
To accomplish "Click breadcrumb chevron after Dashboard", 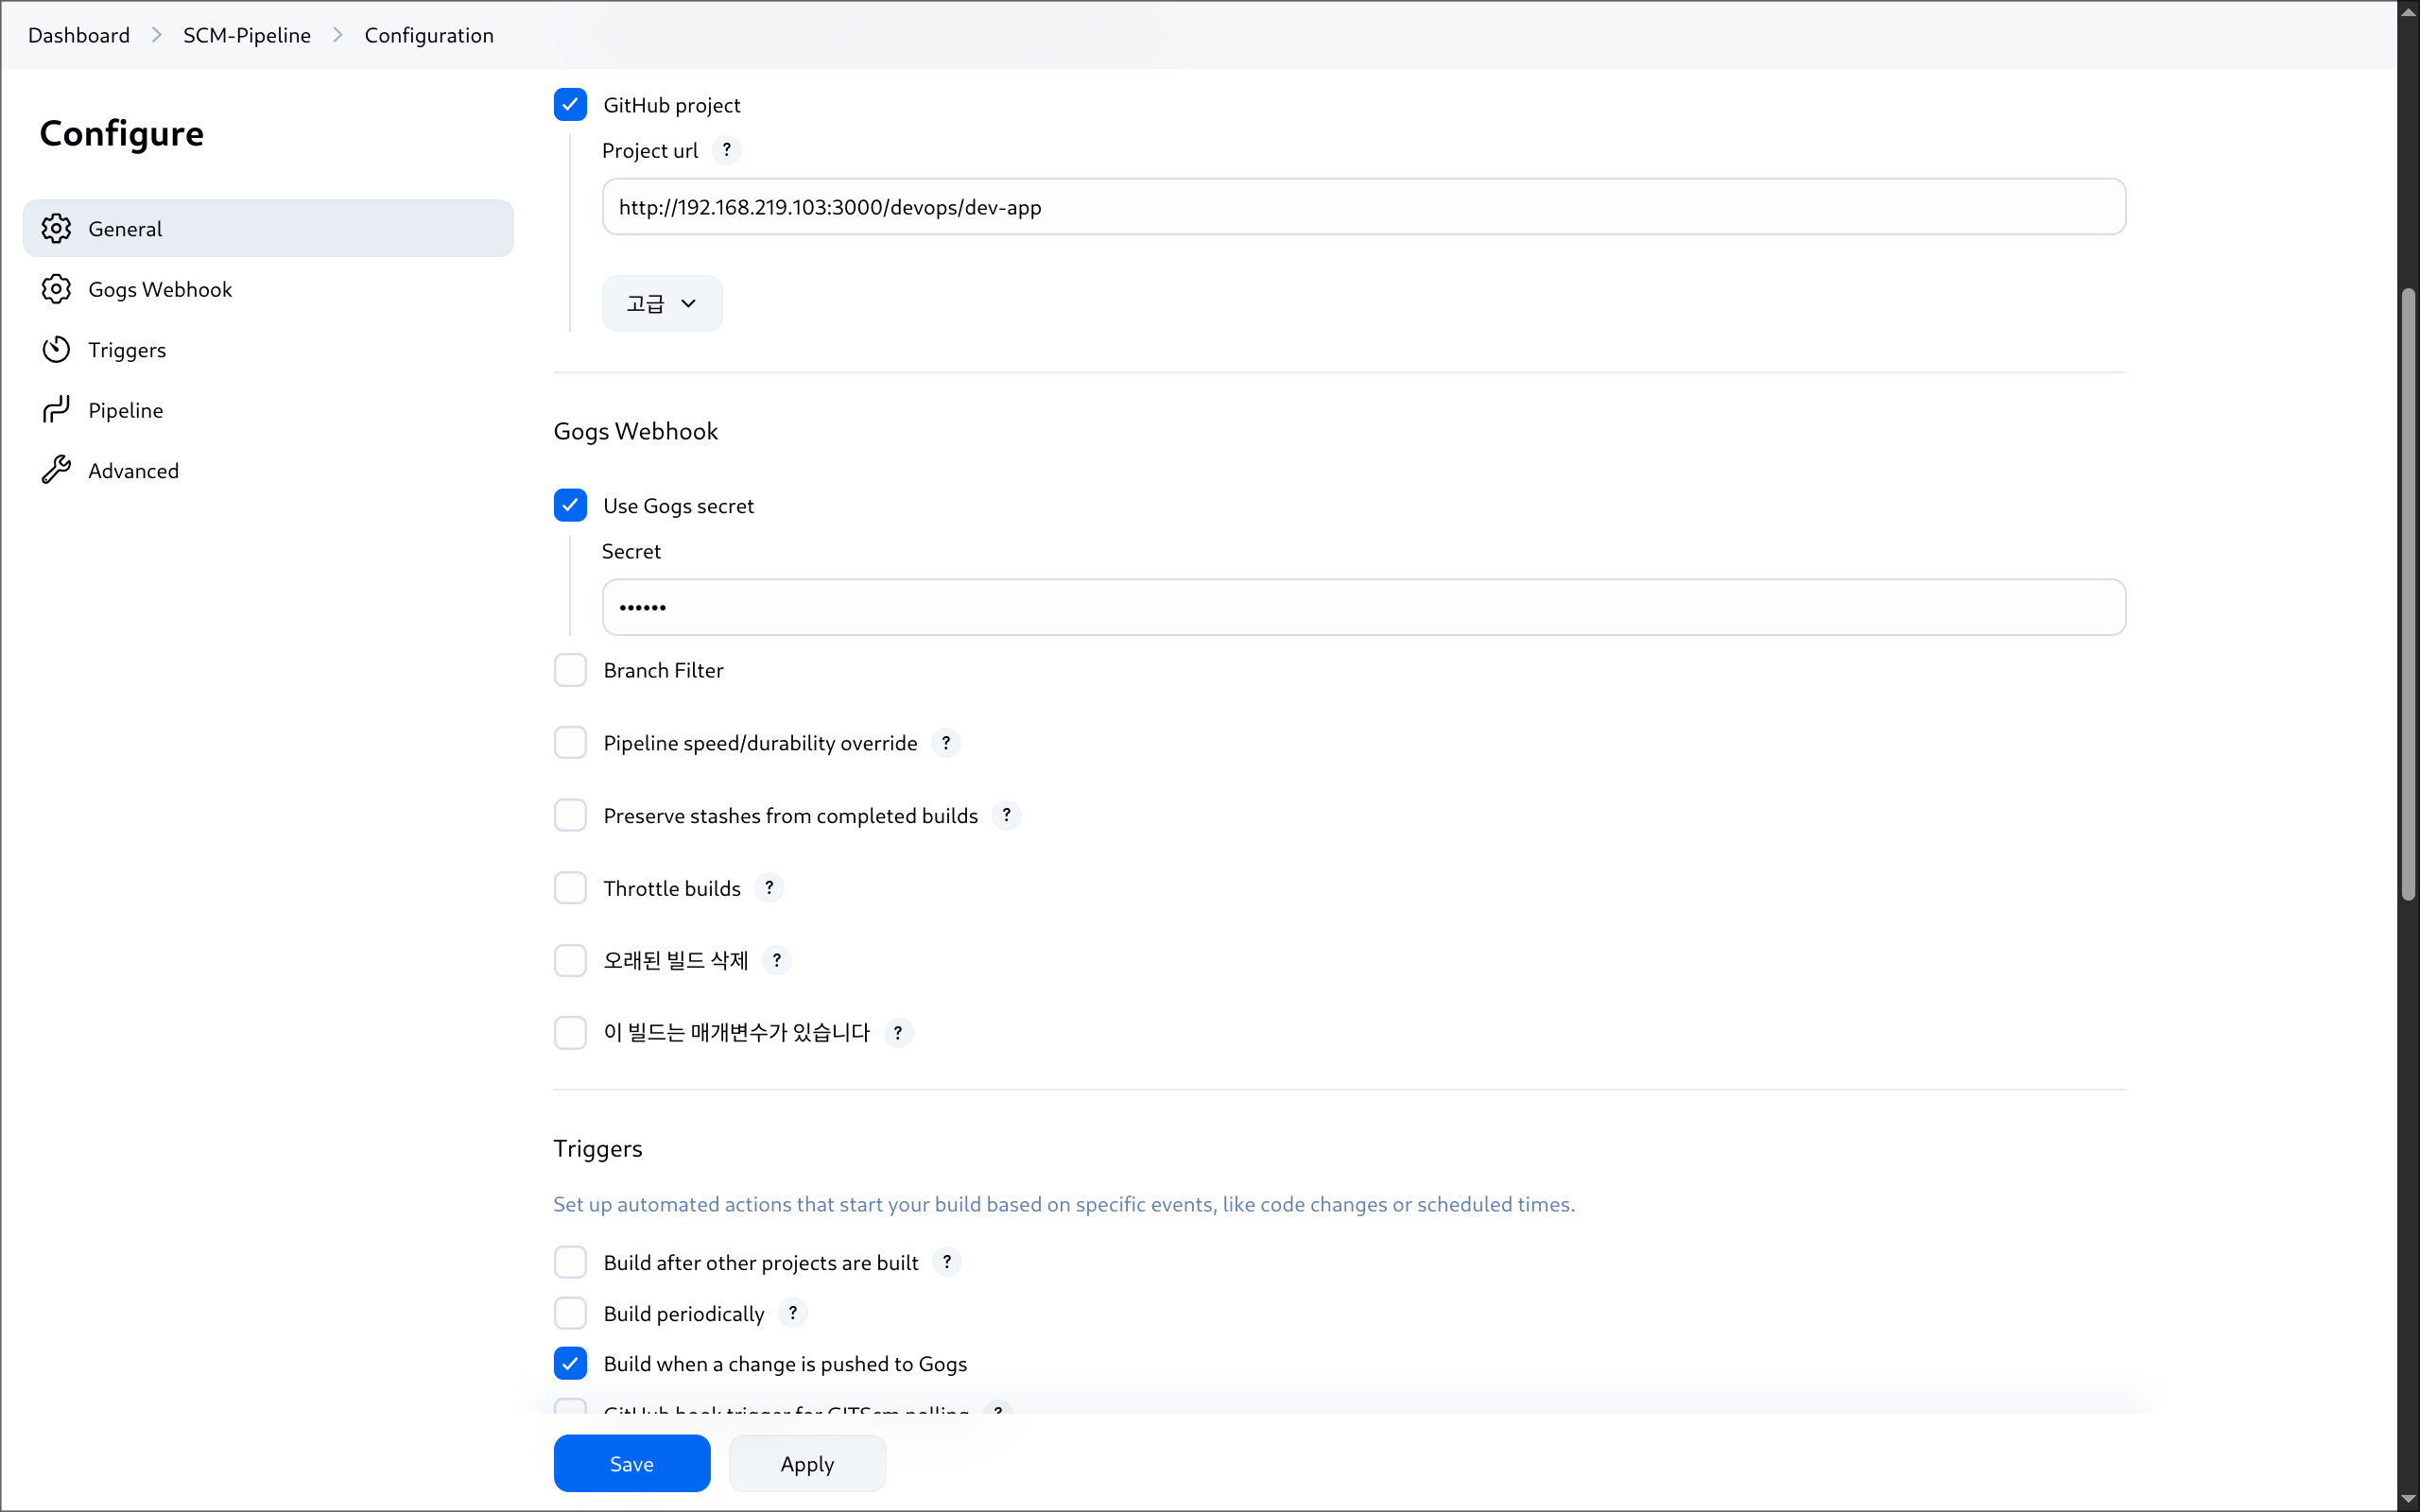I will pos(157,35).
